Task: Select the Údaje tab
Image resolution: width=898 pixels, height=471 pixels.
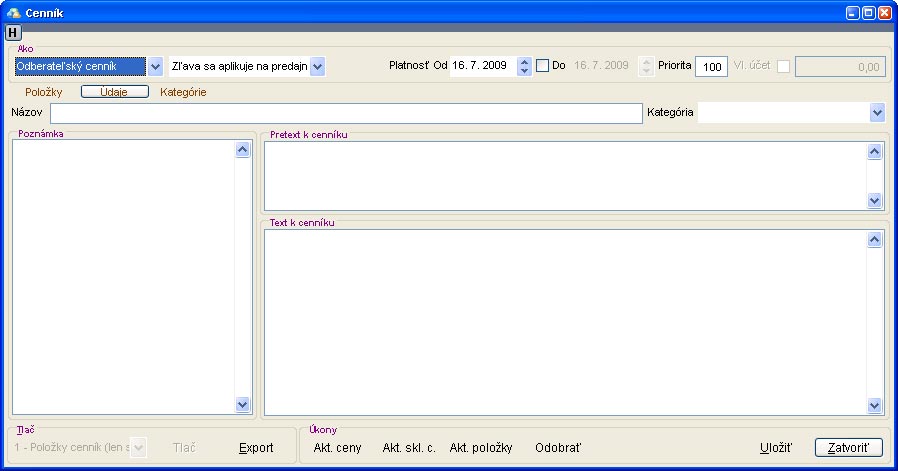Action: click(114, 92)
